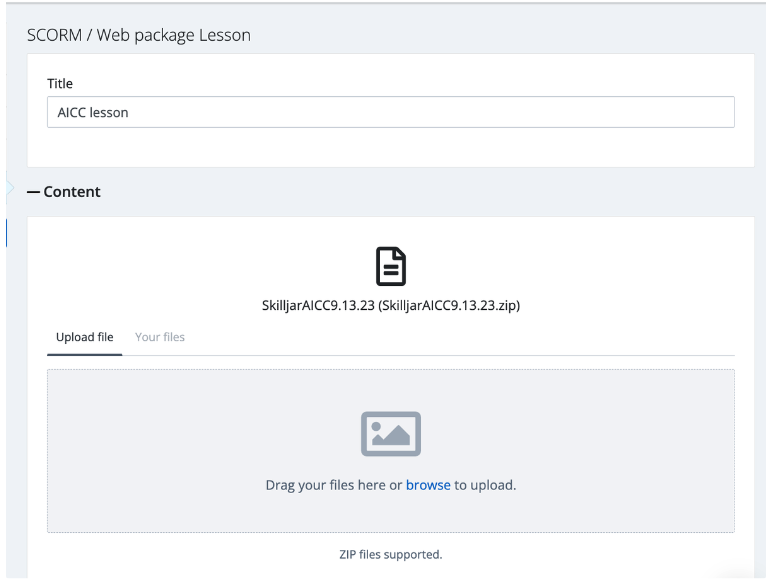The image size is (772, 582).
Task: Click the "Drag your files here" text
Action: click(326, 485)
